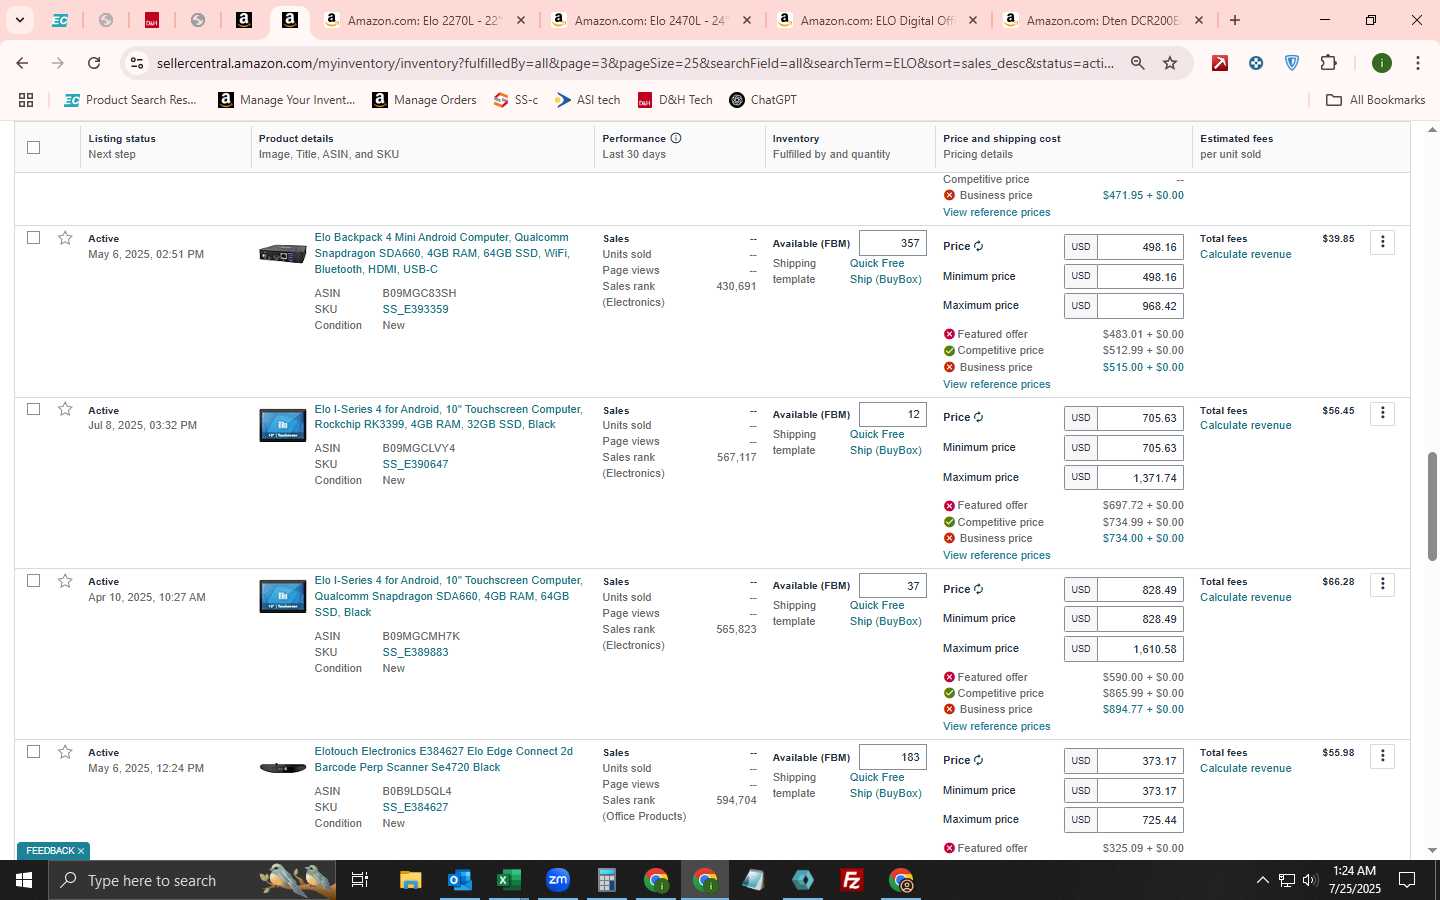Go back to the previous page
The height and width of the screenshot is (900, 1440).
pos(22,63)
